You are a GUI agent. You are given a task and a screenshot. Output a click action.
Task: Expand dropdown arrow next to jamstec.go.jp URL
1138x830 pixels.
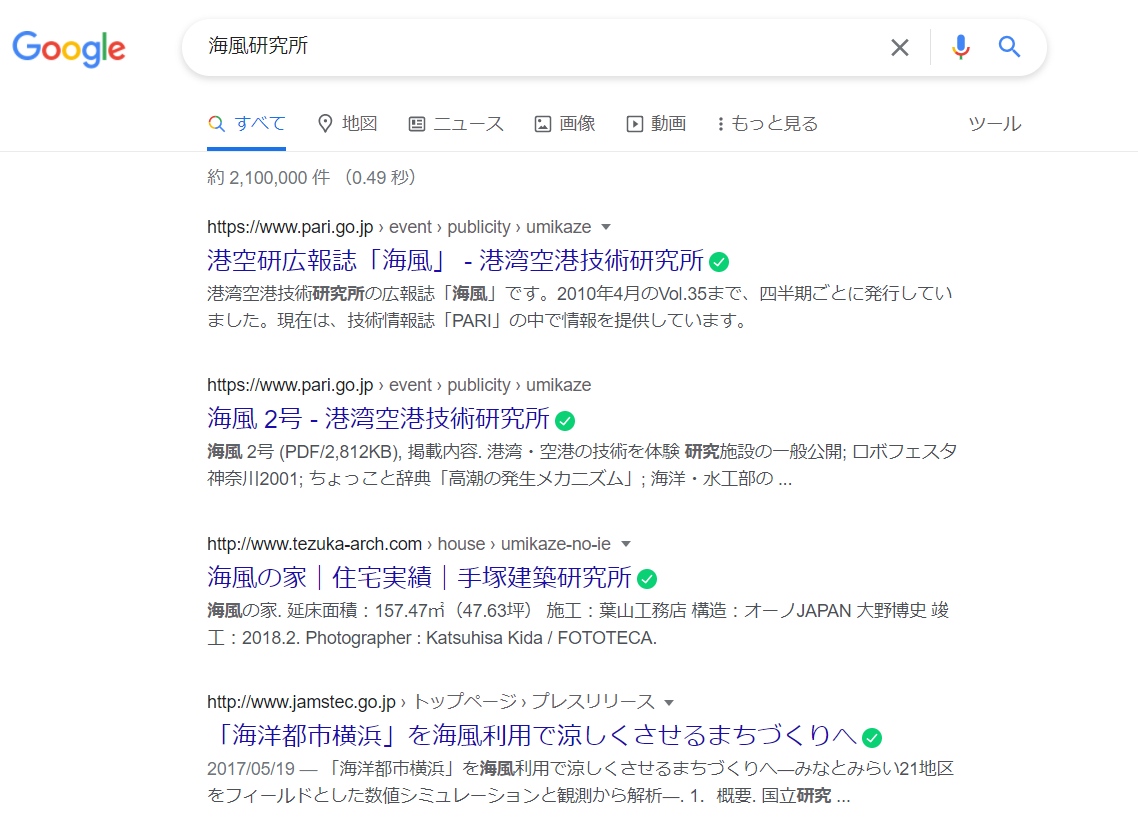tap(669, 702)
